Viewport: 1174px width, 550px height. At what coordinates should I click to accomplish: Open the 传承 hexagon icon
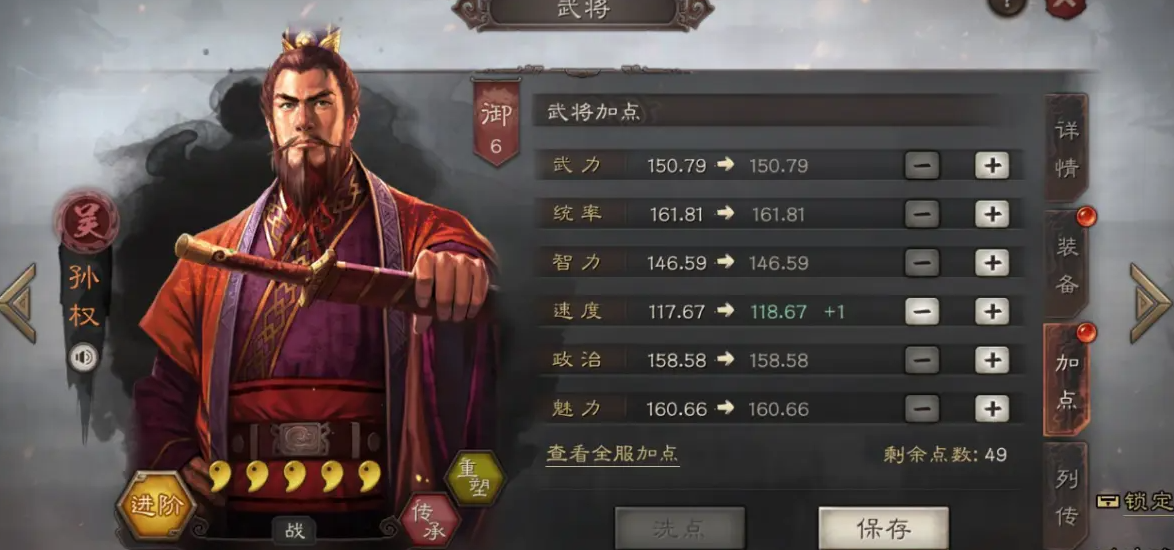point(430,520)
